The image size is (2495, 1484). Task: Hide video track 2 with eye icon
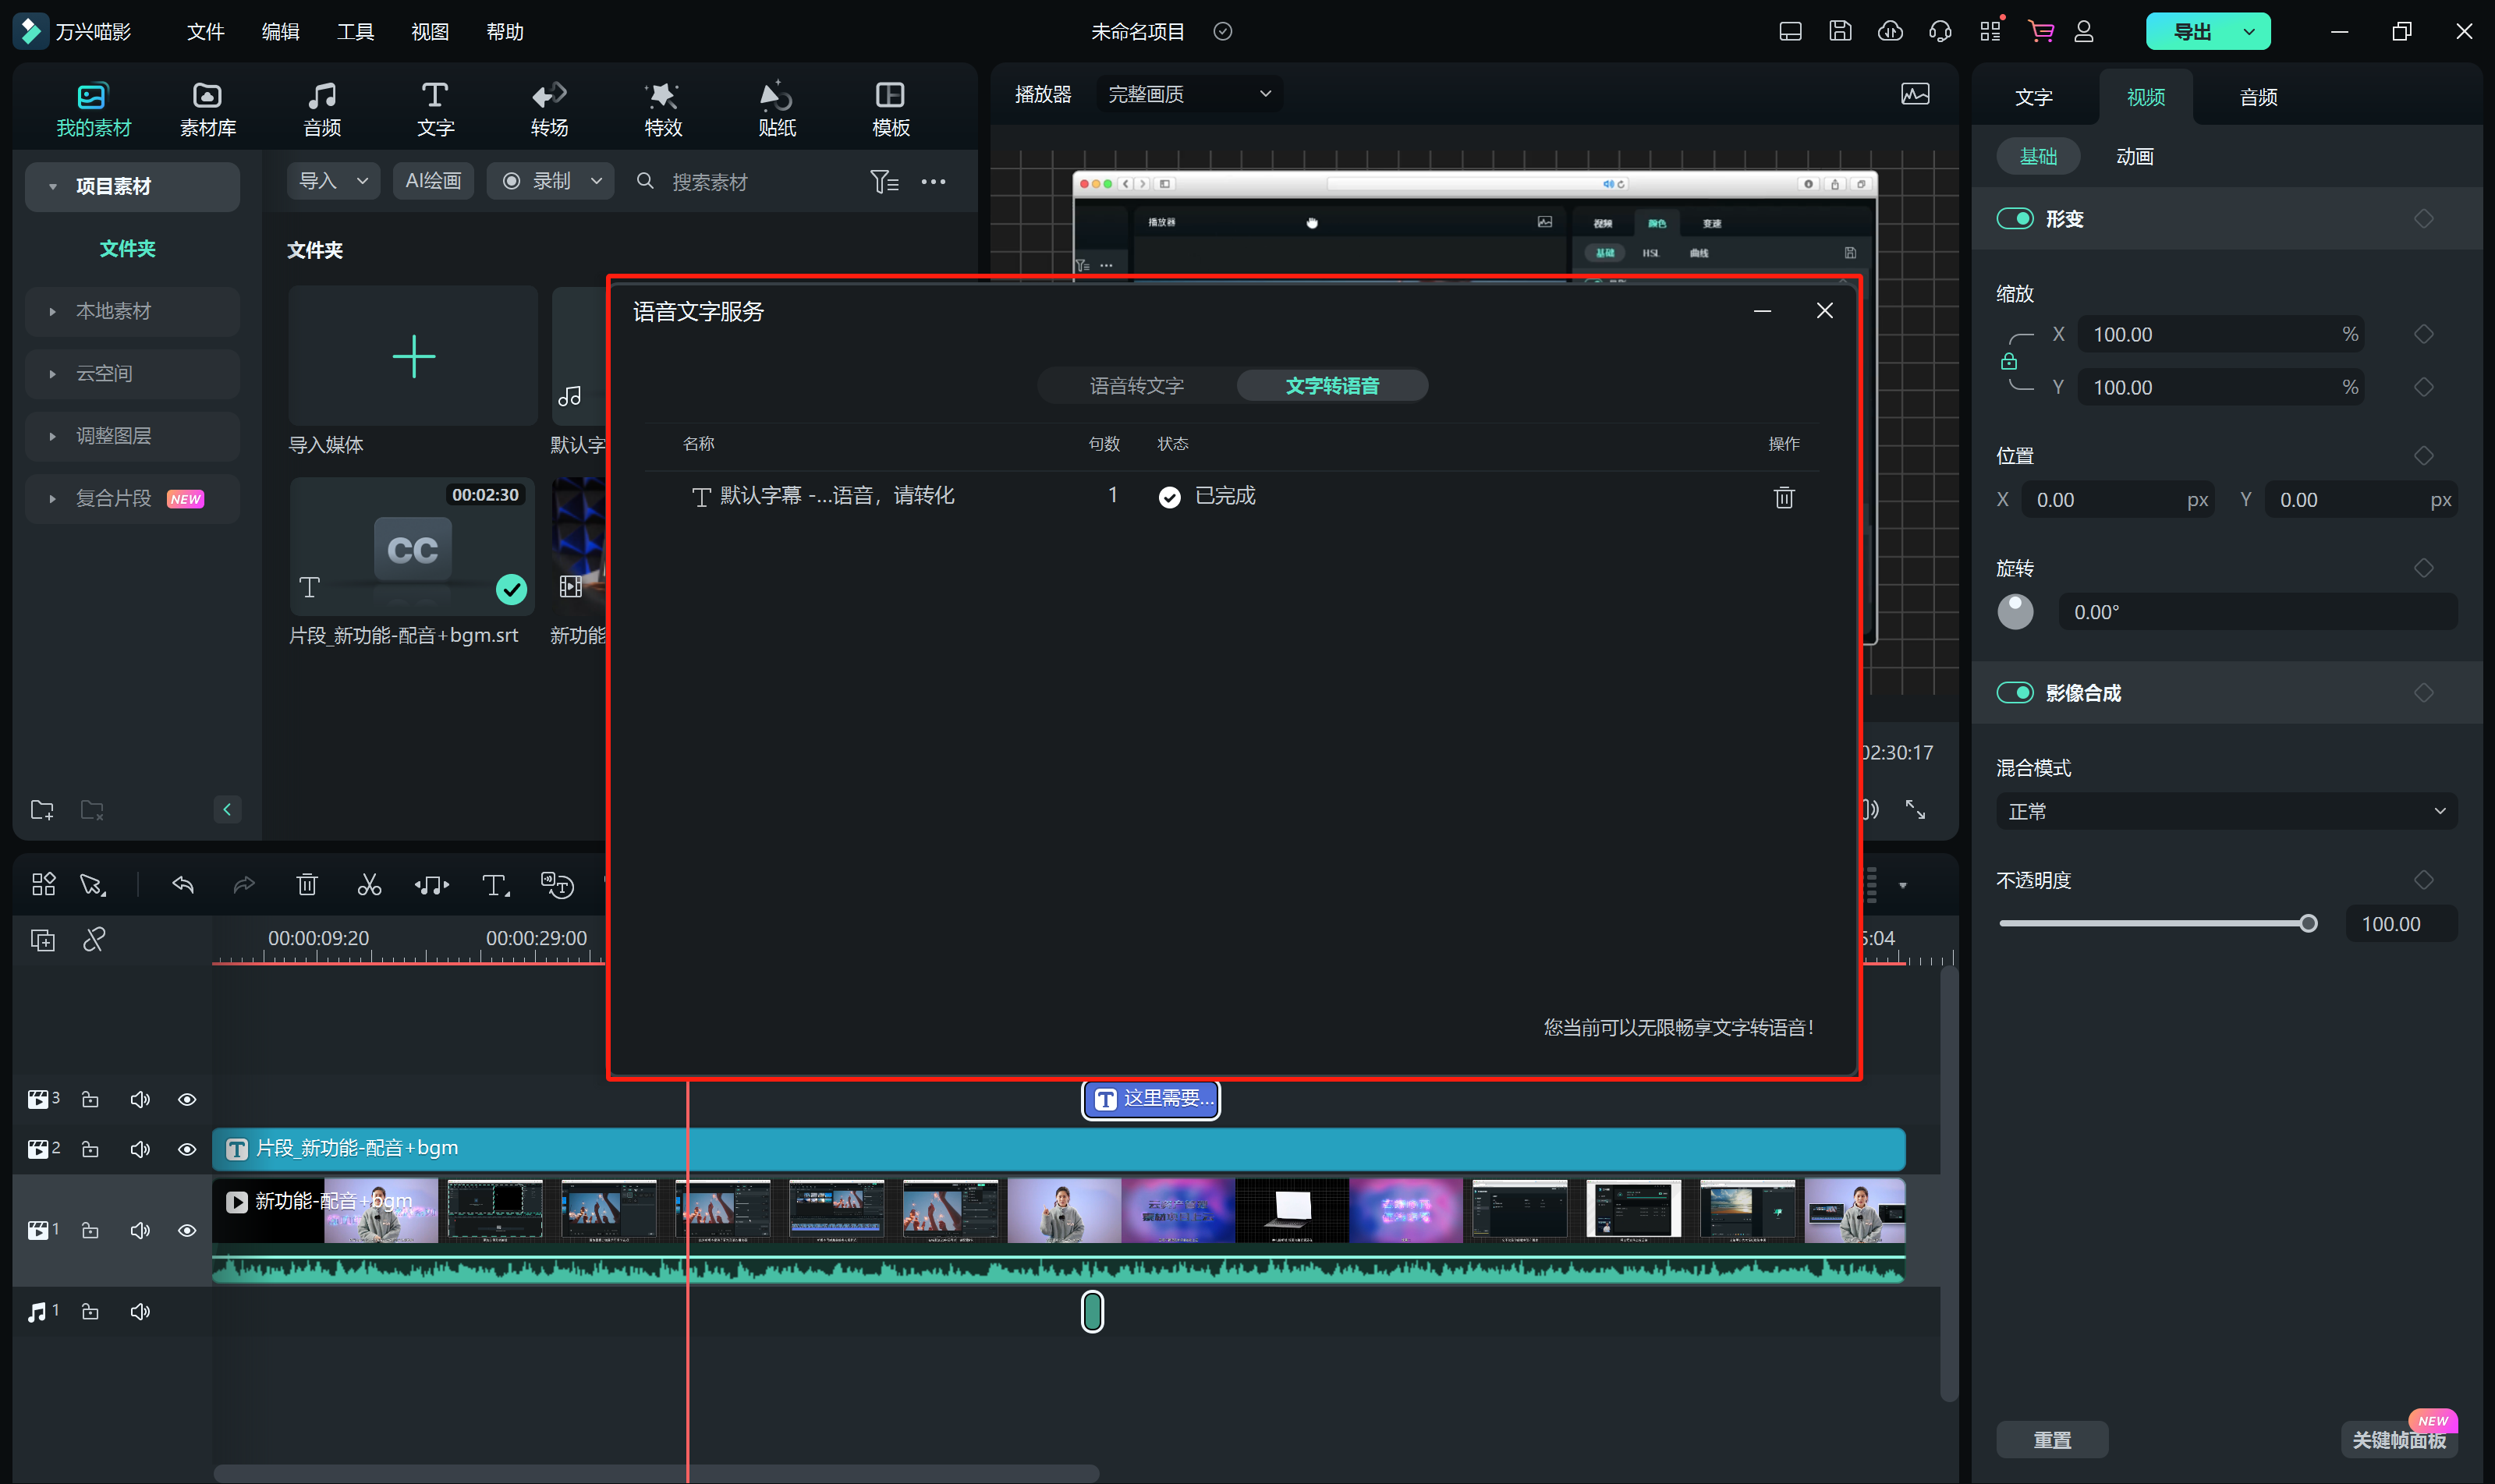click(187, 1149)
